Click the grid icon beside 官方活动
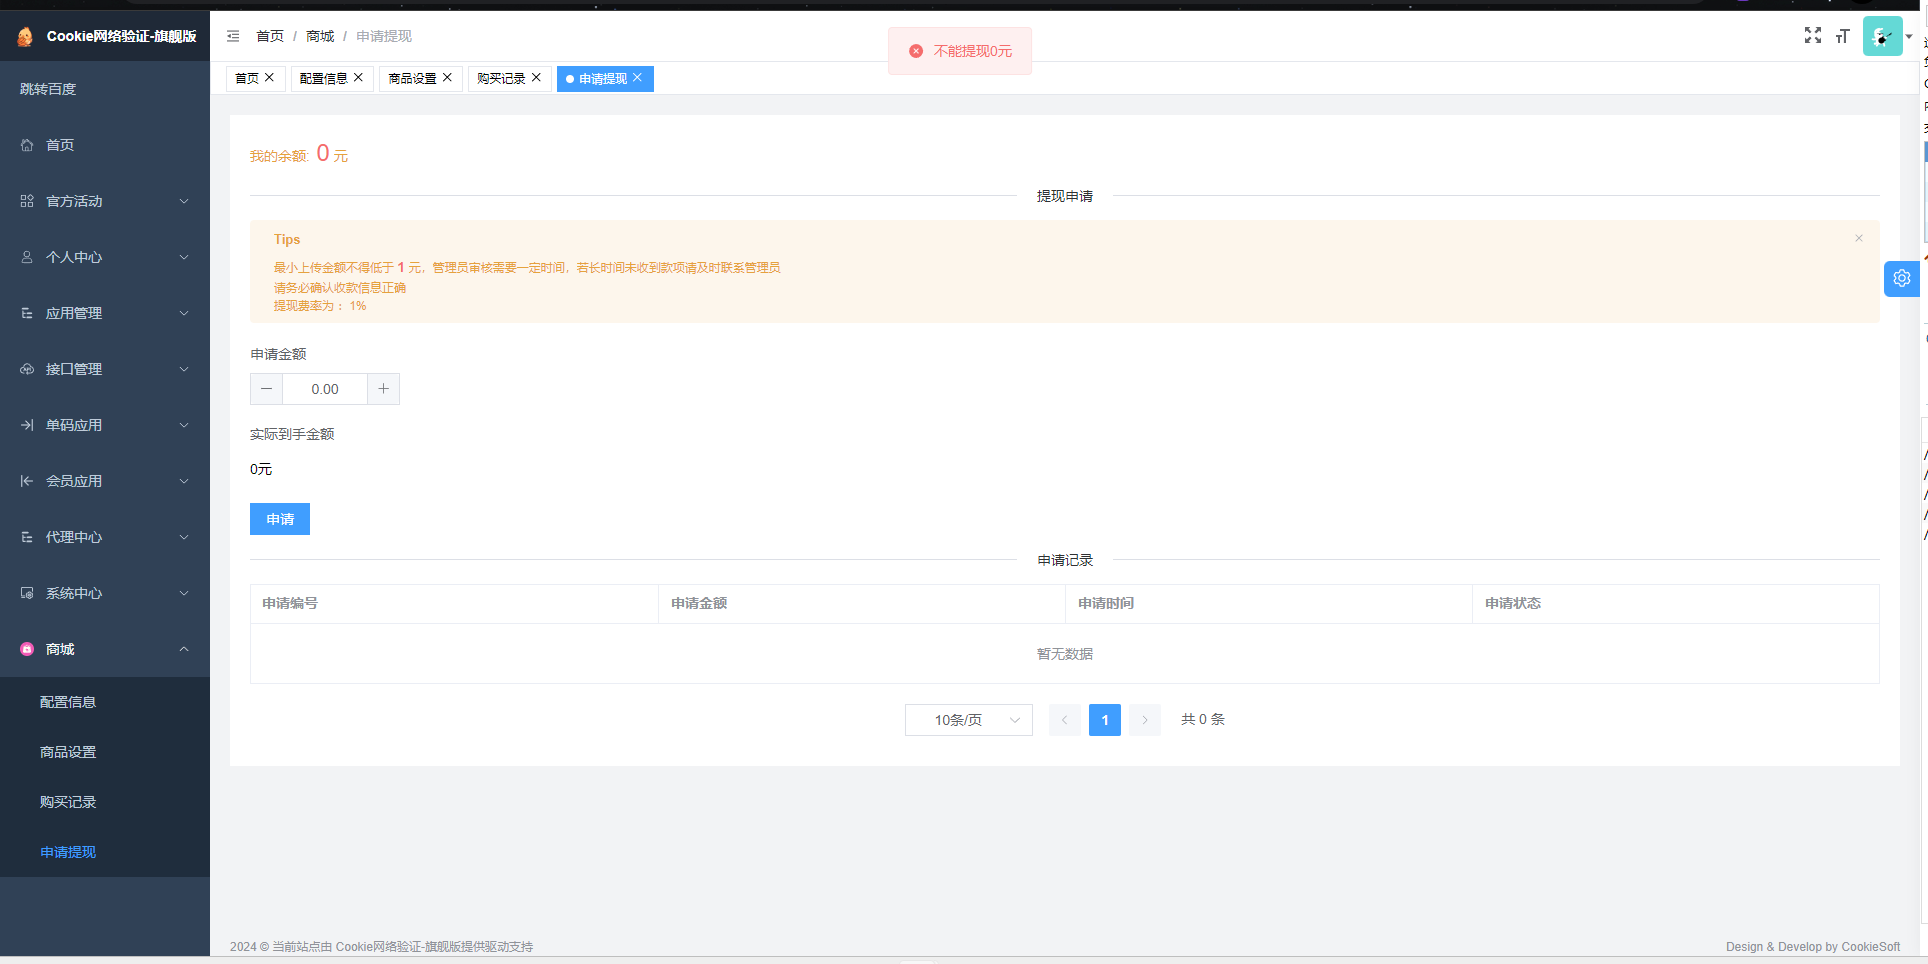 point(27,201)
